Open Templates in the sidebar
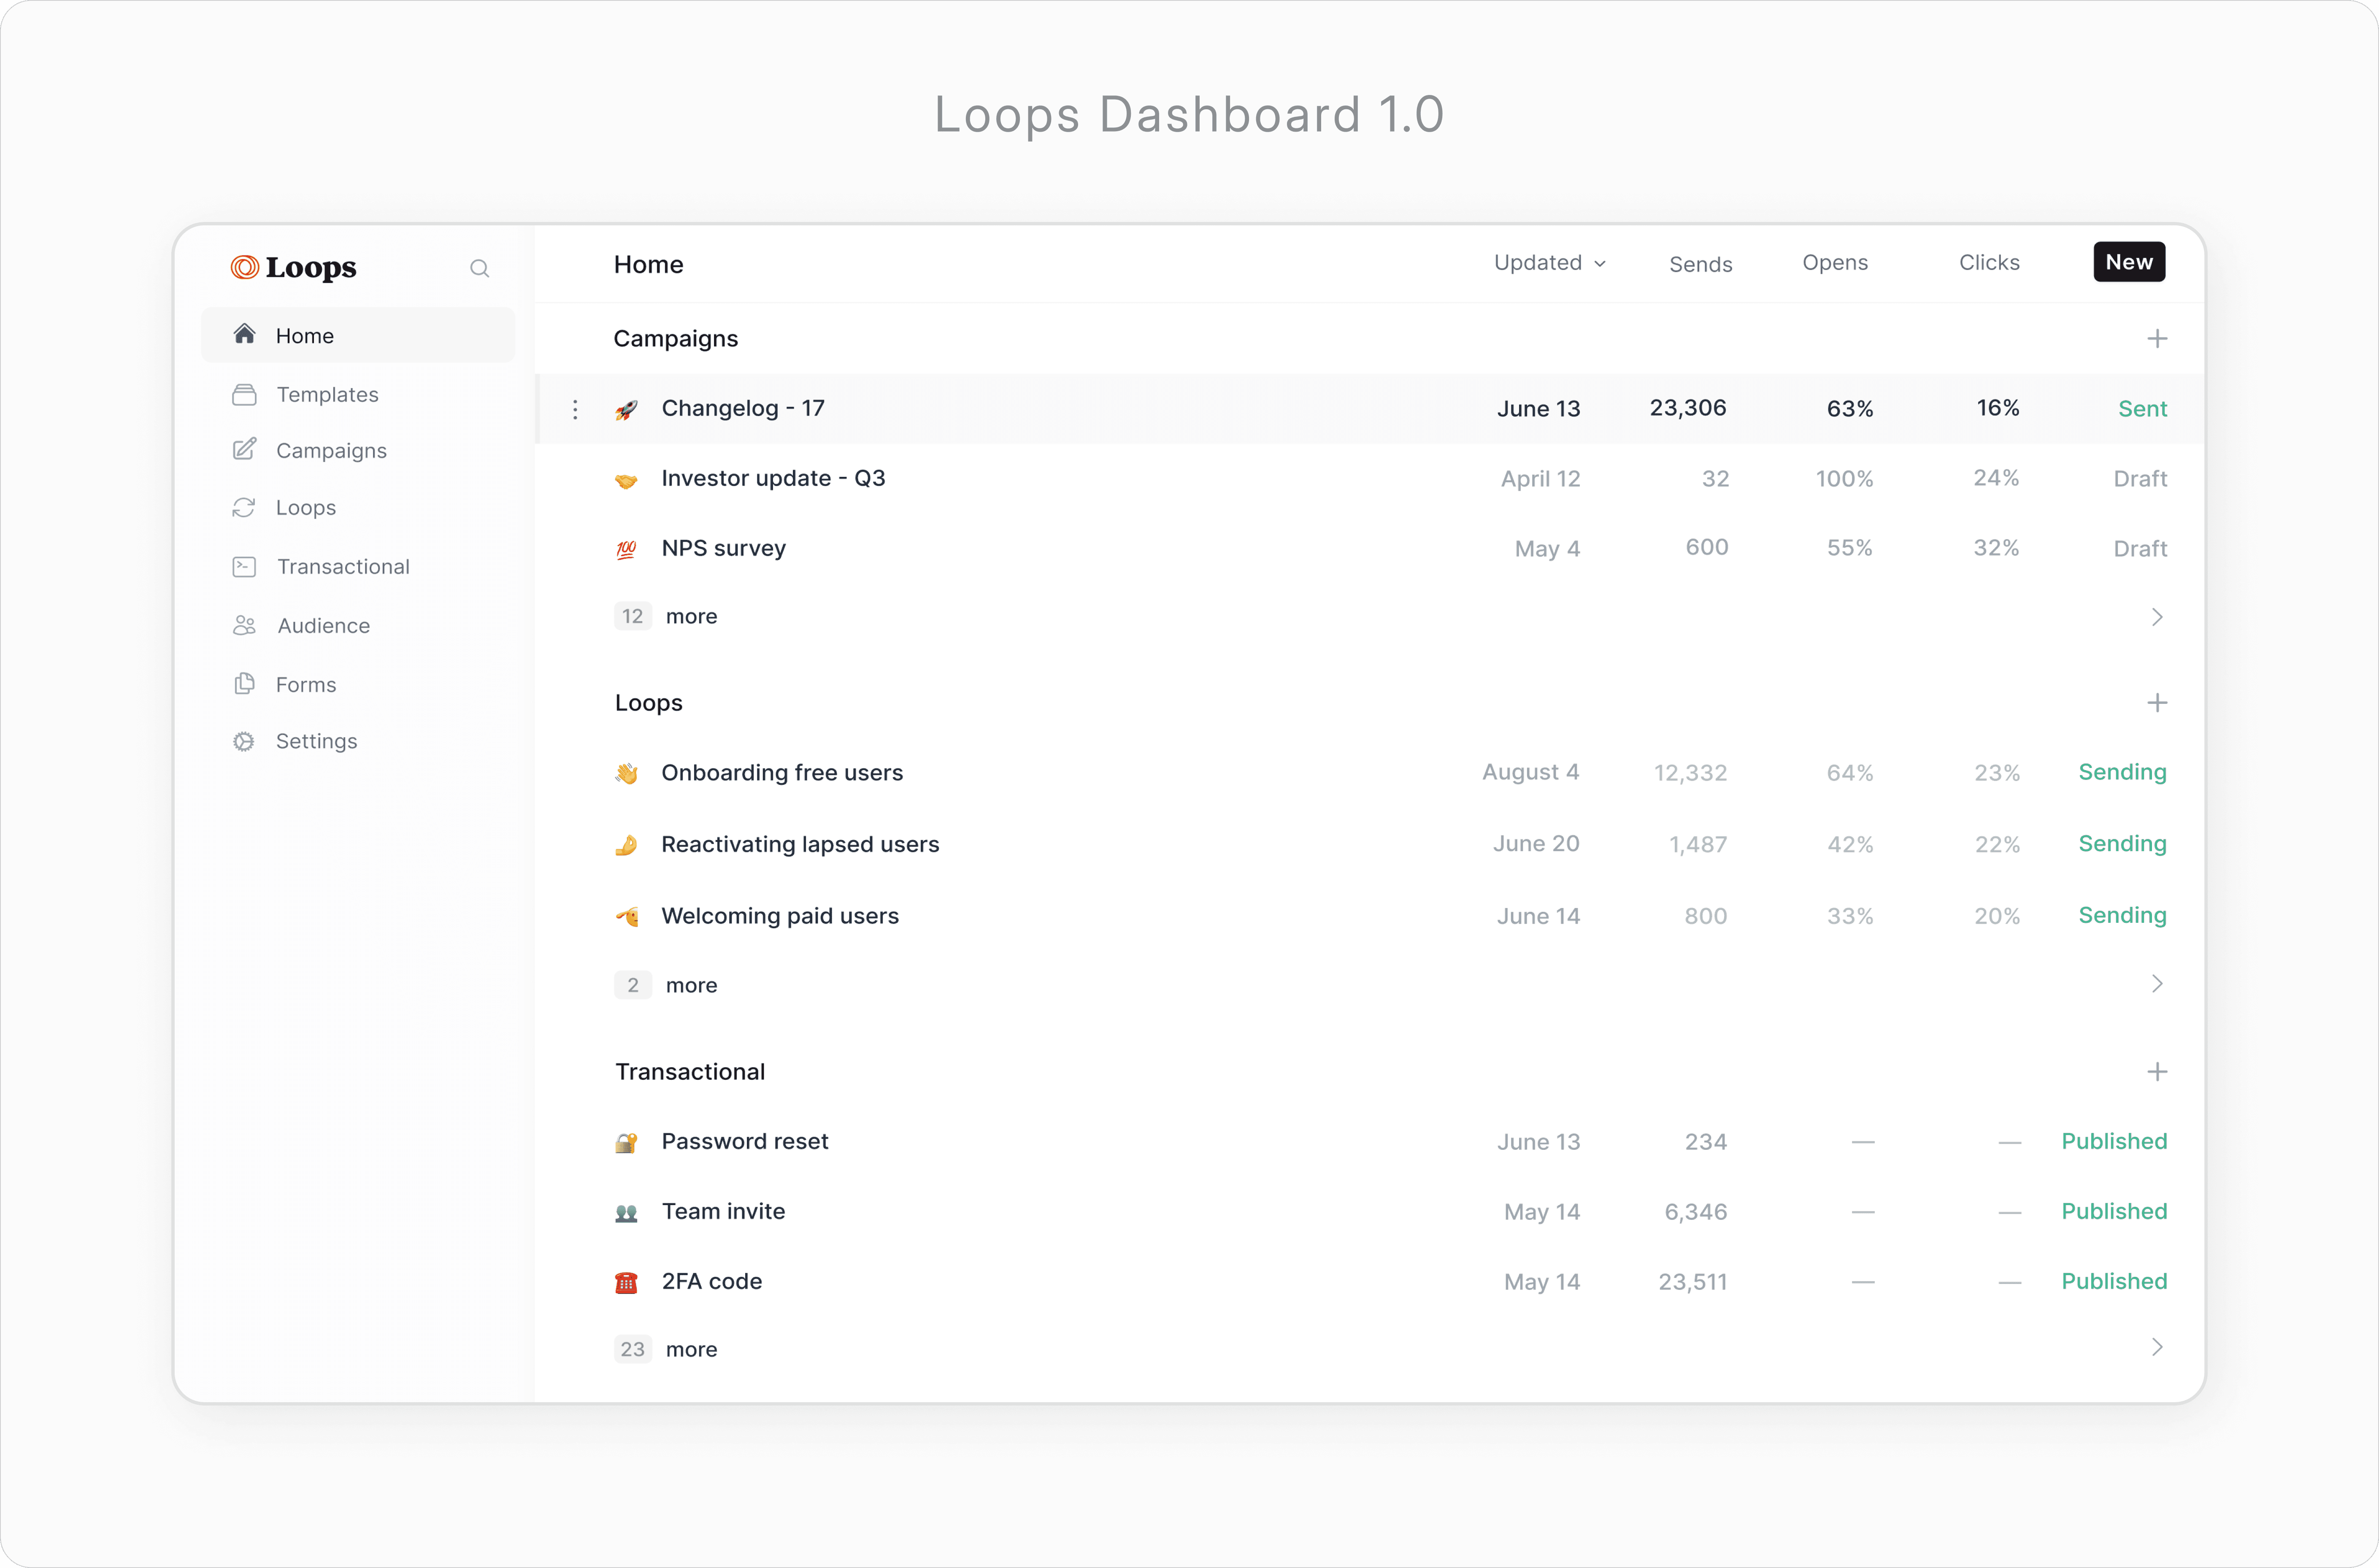 327,395
